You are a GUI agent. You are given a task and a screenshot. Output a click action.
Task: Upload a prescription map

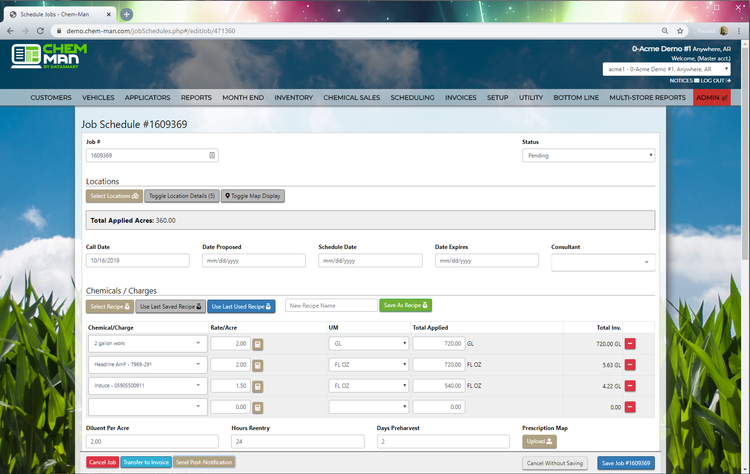click(x=539, y=441)
